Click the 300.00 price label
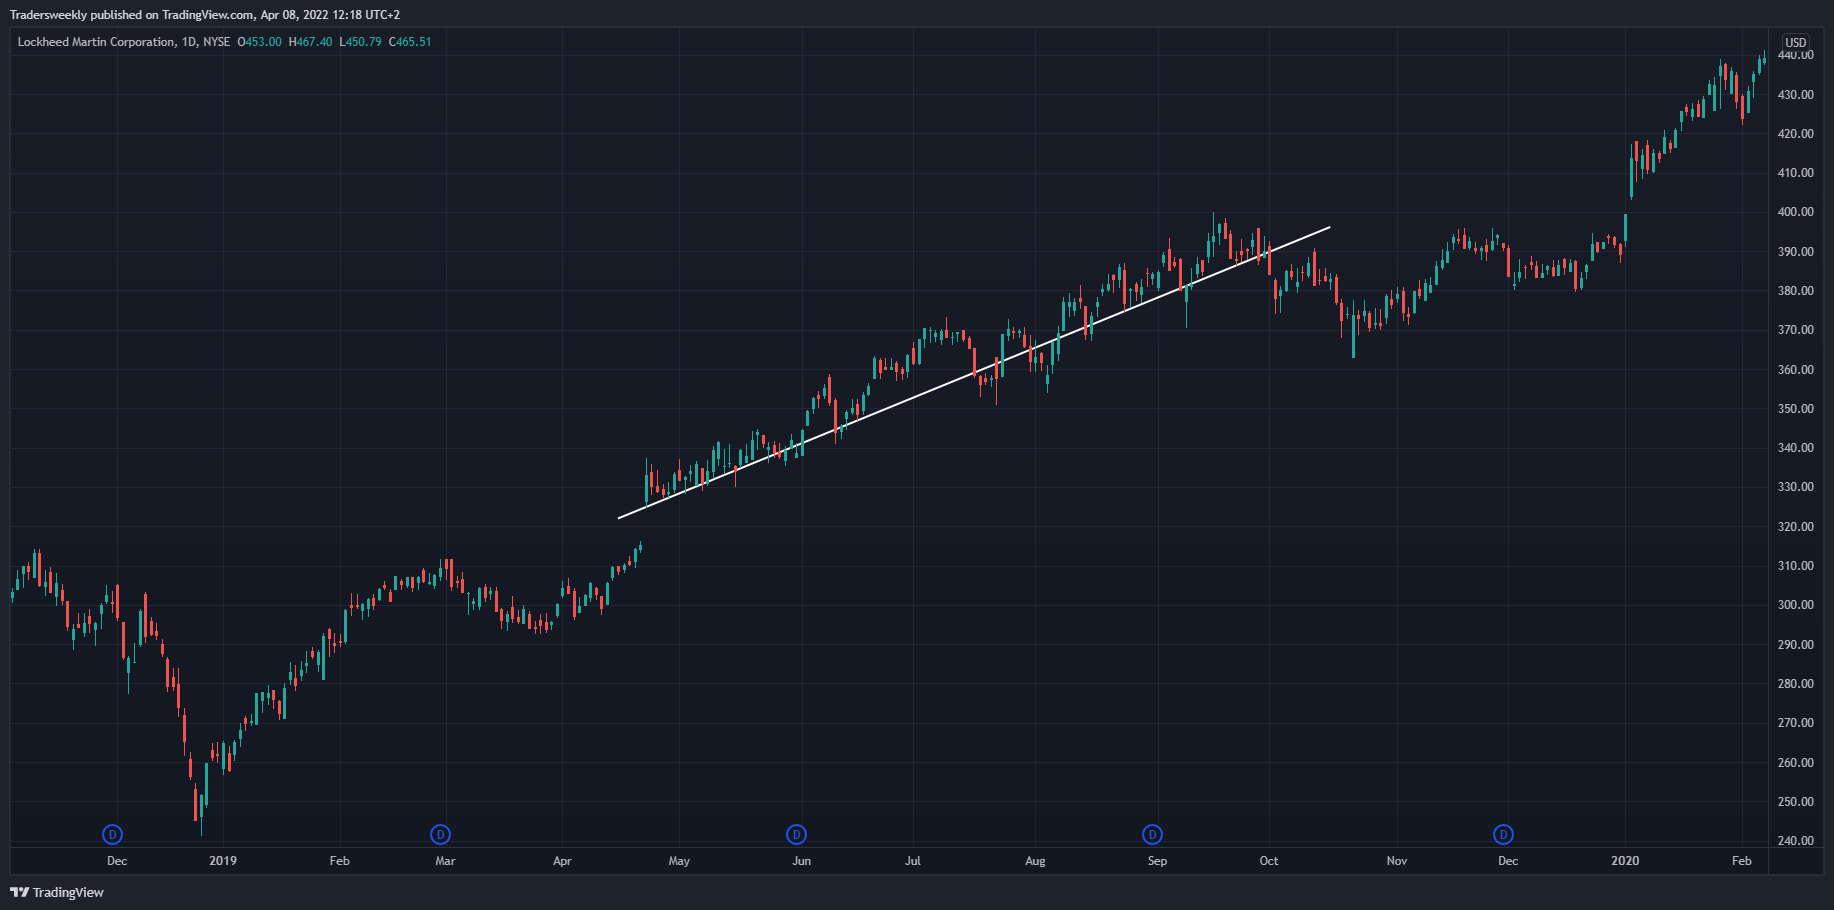Screen dimensions: 1834x910 (x=1796, y=605)
